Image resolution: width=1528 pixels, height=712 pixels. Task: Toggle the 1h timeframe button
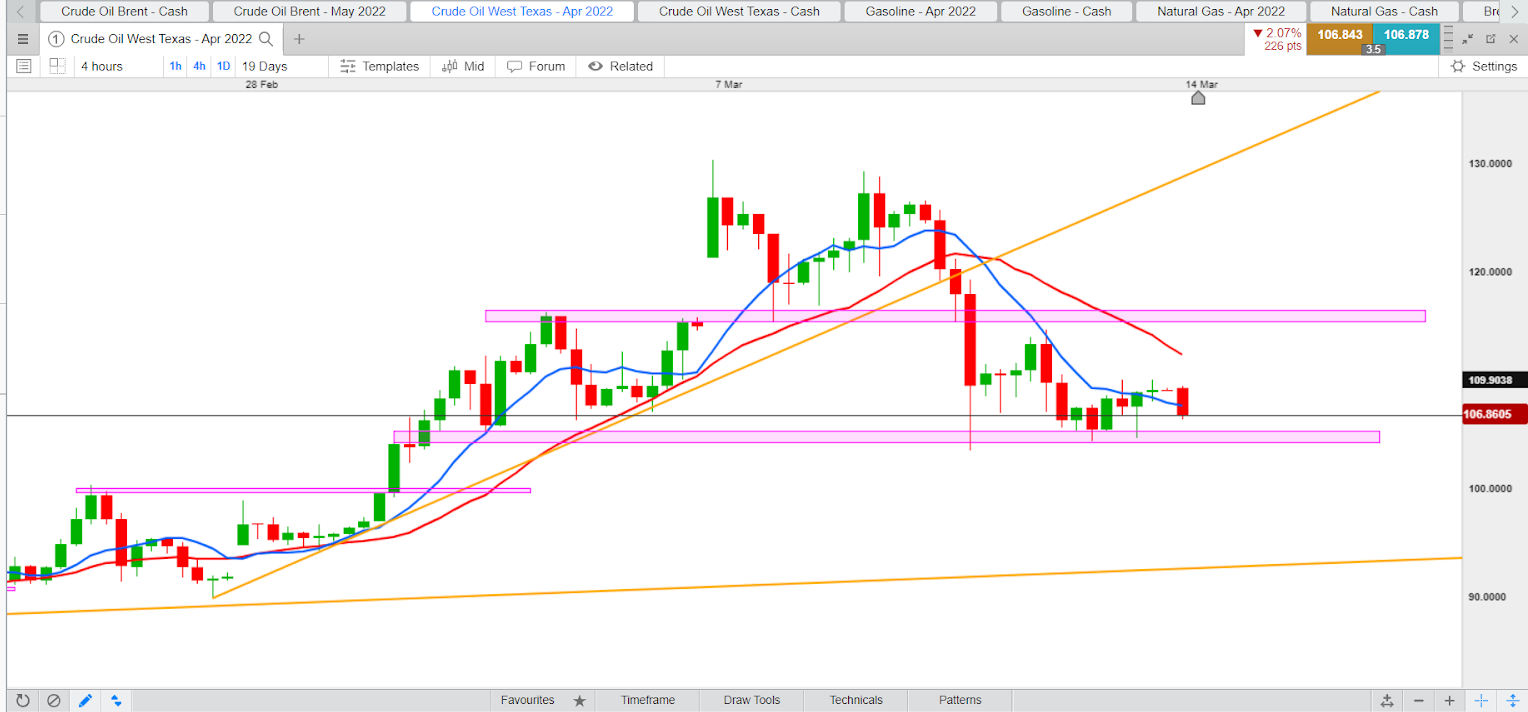pos(176,66)
